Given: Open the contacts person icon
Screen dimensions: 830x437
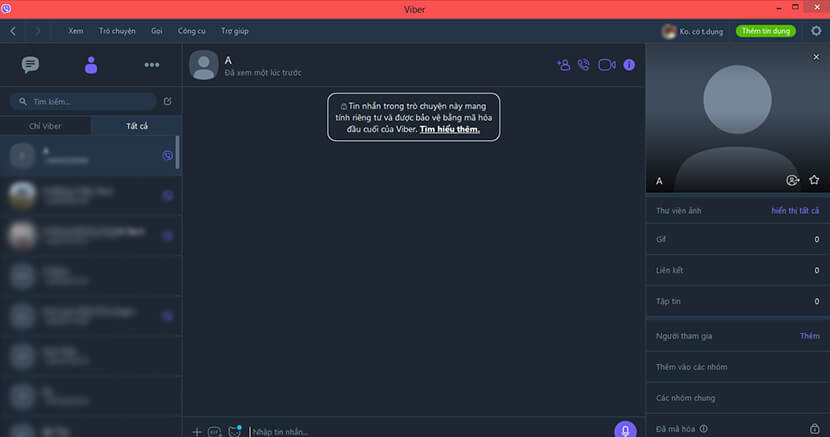Looking at the screenshot, I should tap(91, 65).
